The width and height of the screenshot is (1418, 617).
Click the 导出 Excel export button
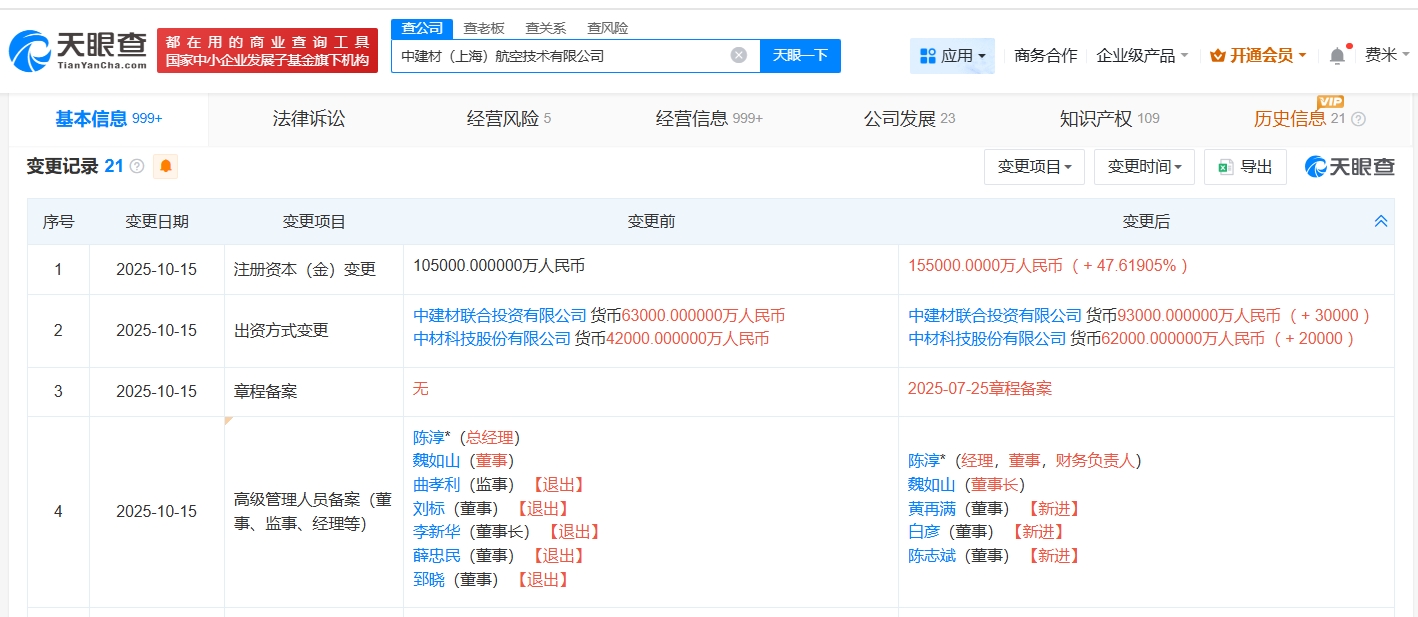coord(1245,167)
